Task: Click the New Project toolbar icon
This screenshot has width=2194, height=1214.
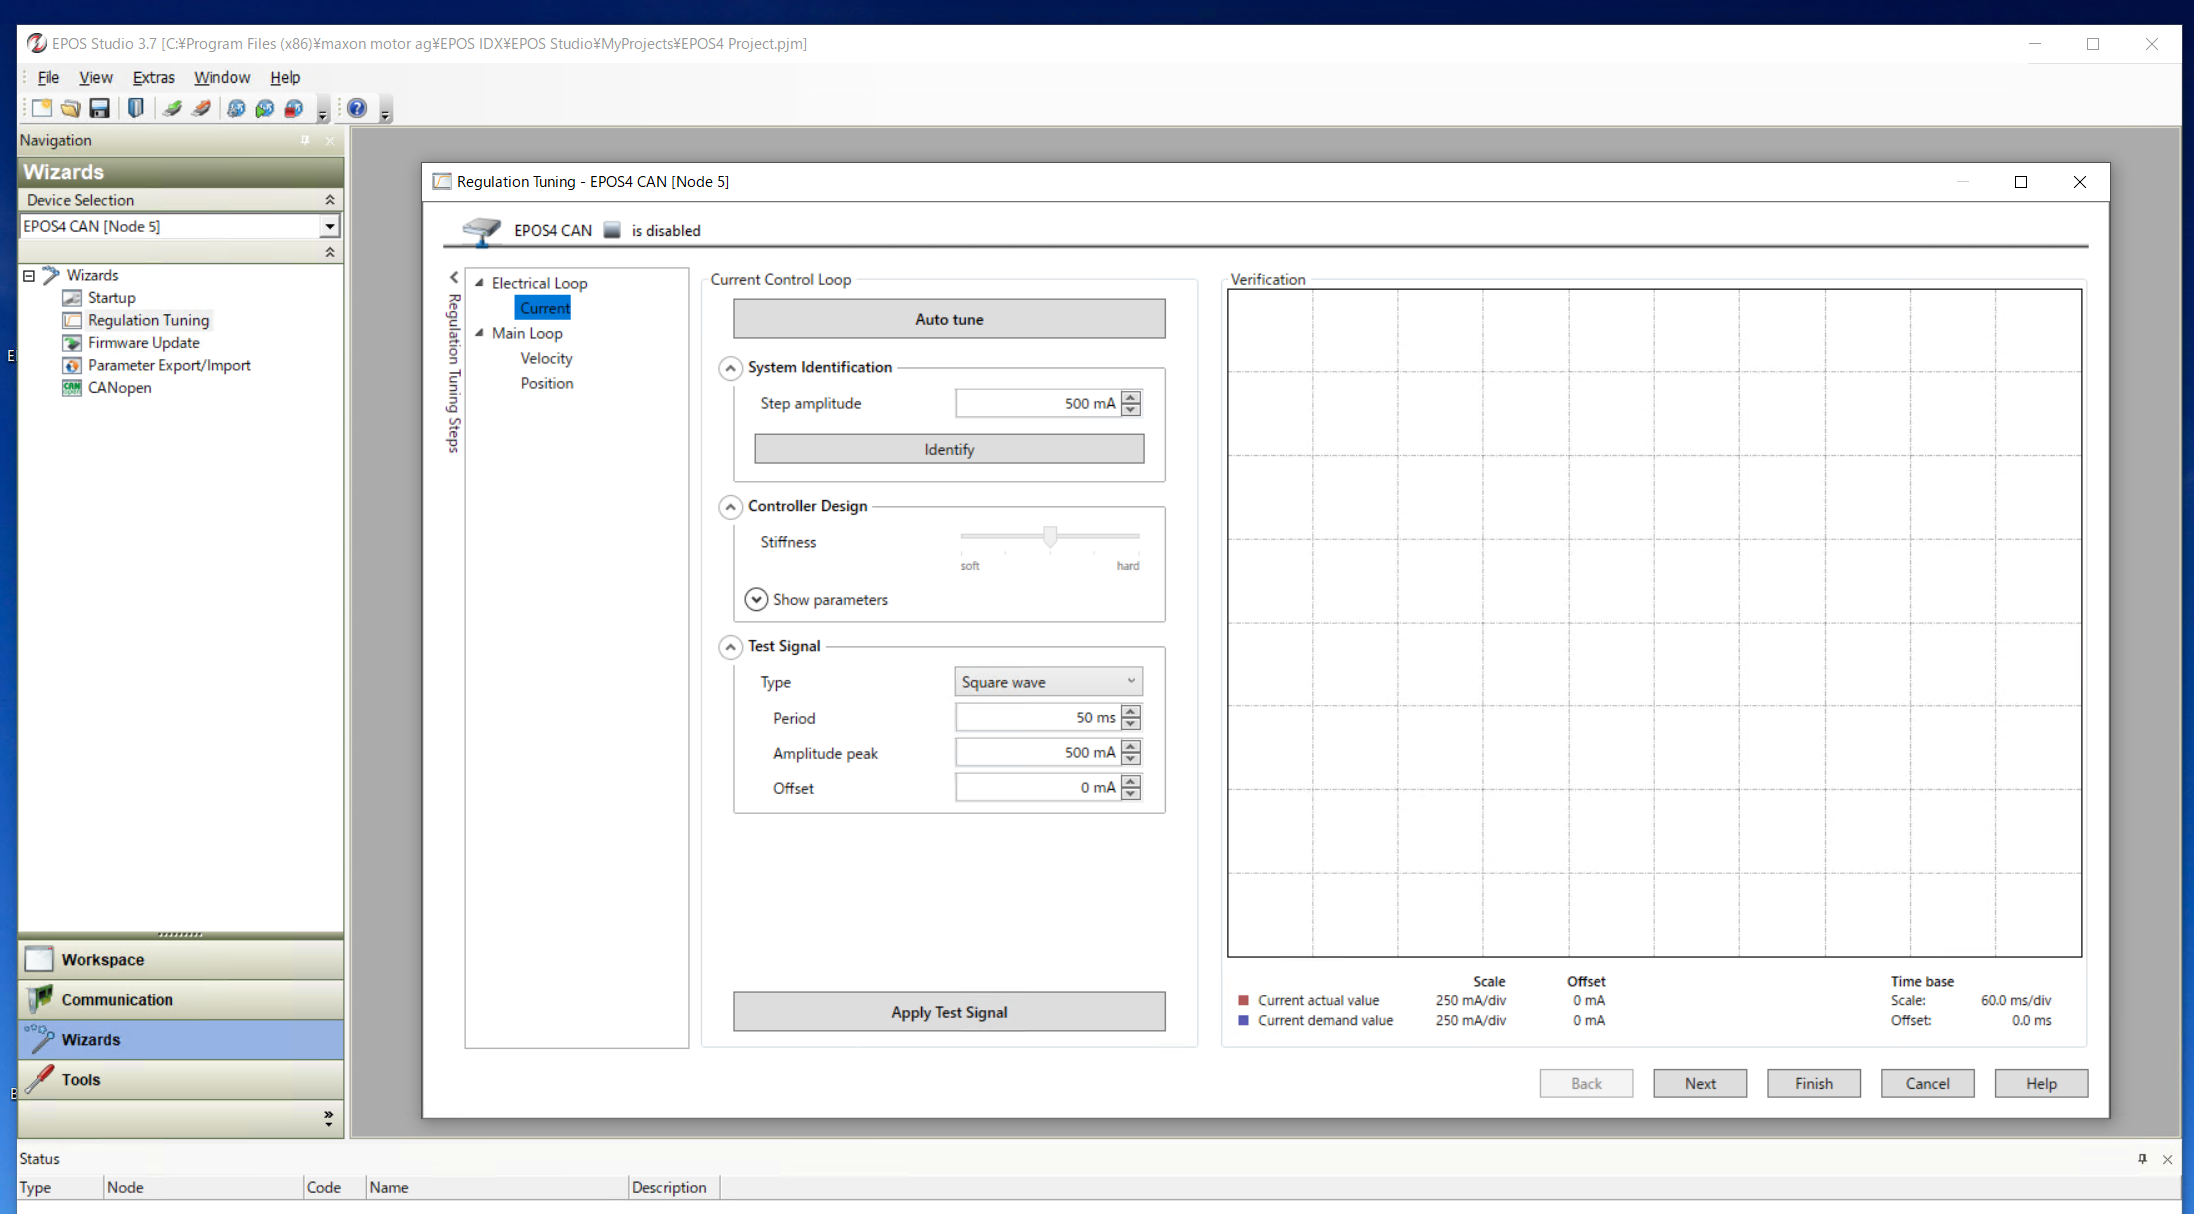Action: click(x=41, y=108)
